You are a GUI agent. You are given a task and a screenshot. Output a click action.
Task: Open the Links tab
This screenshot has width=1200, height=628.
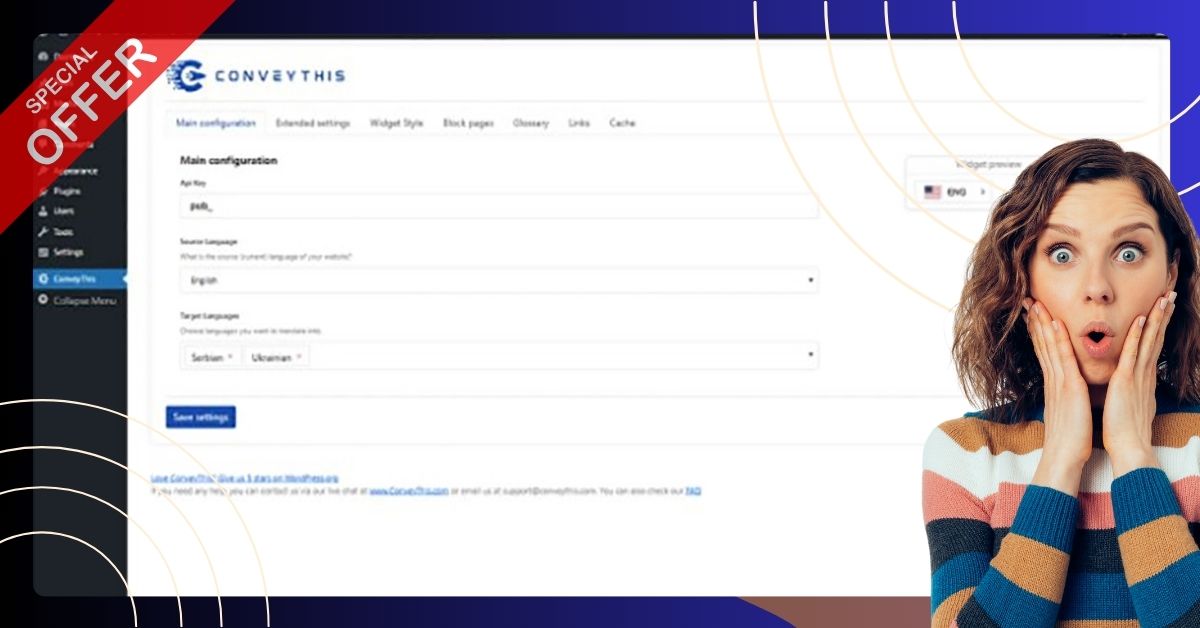pyautogui.click(x=579, y=123)
